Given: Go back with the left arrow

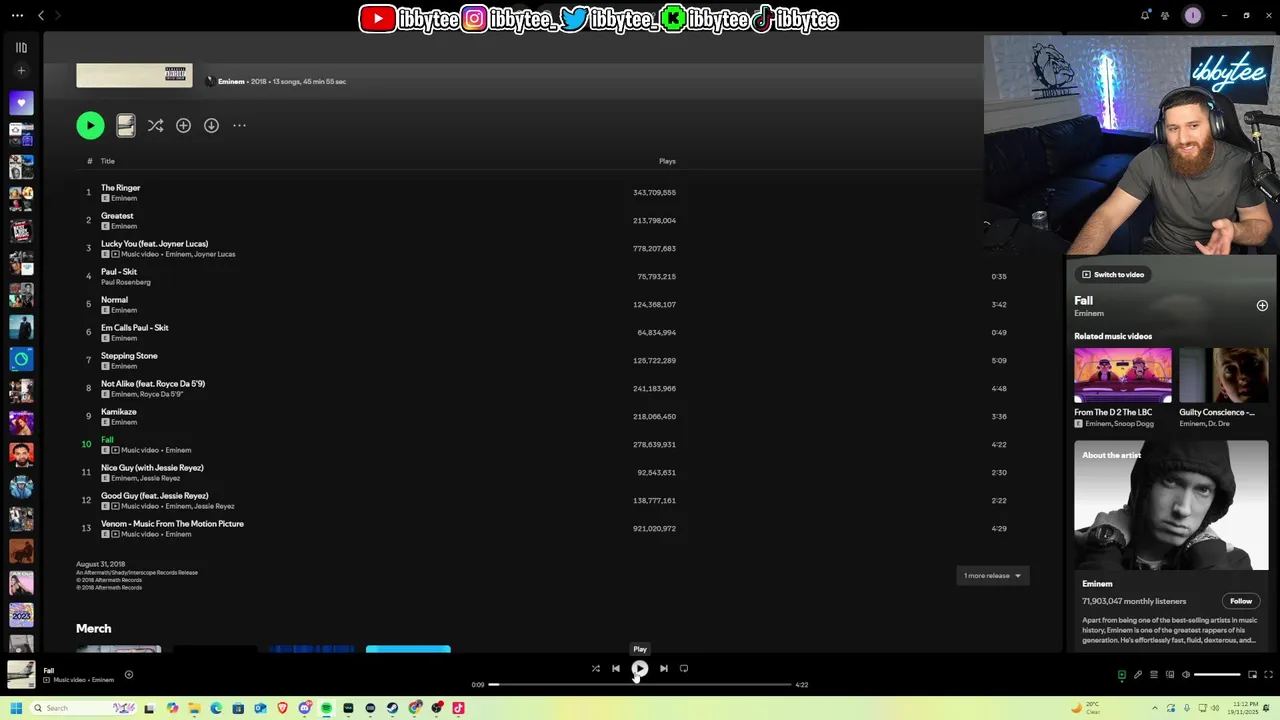Looking at the screenshot, I should (41, 15).
